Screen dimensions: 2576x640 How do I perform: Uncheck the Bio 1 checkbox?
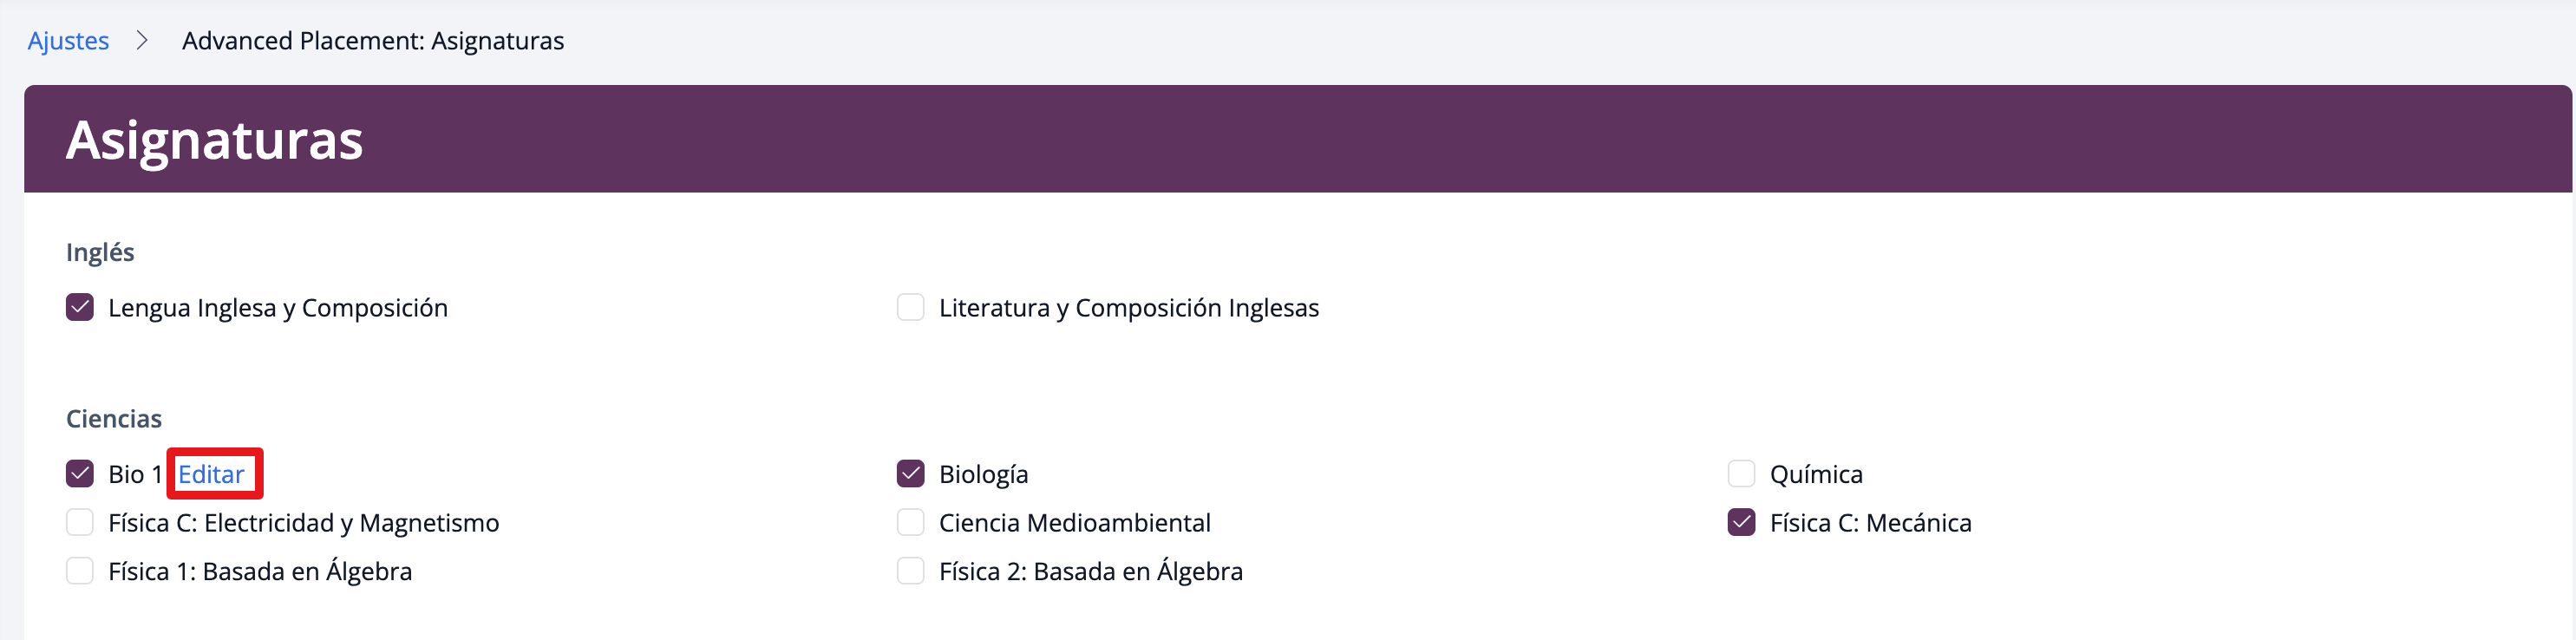pyautogui.click(x=80, y=473)
